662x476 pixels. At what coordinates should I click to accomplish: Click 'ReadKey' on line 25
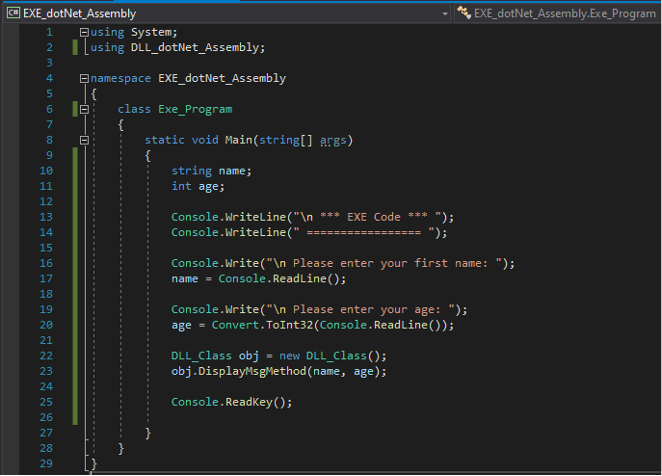(x=249, y=402)
